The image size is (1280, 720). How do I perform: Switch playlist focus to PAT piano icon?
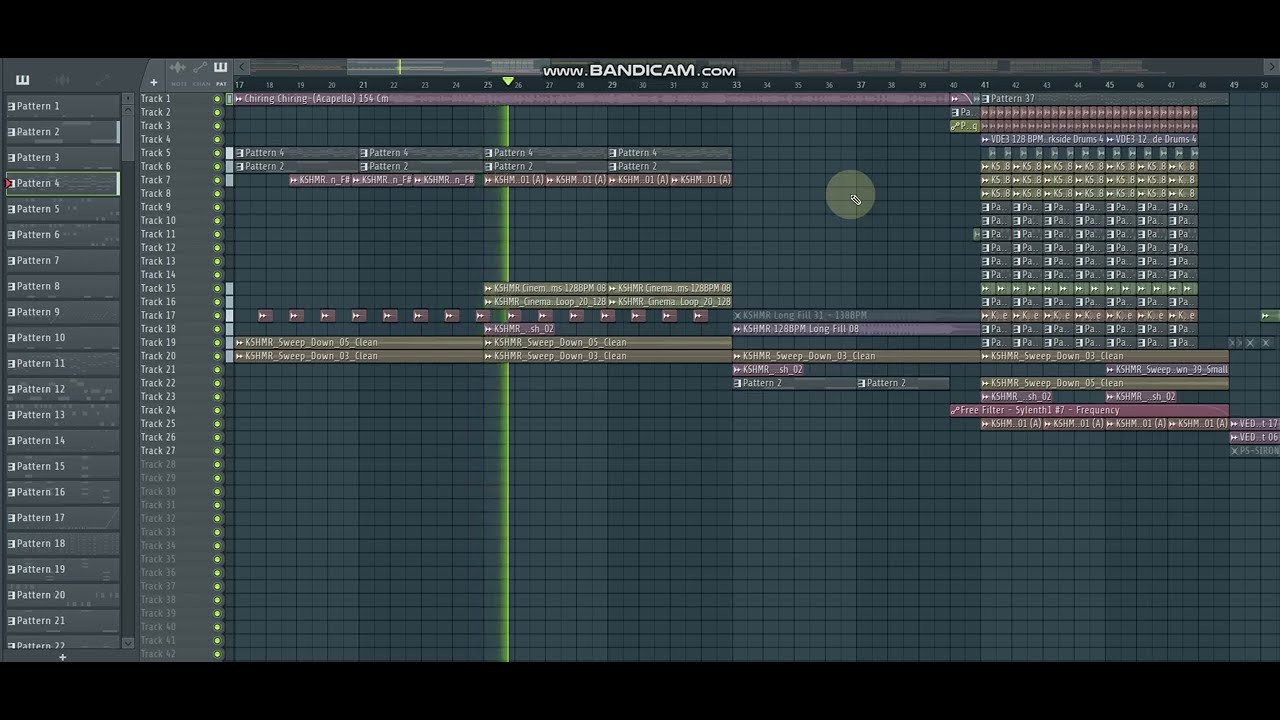pos(220,68)
